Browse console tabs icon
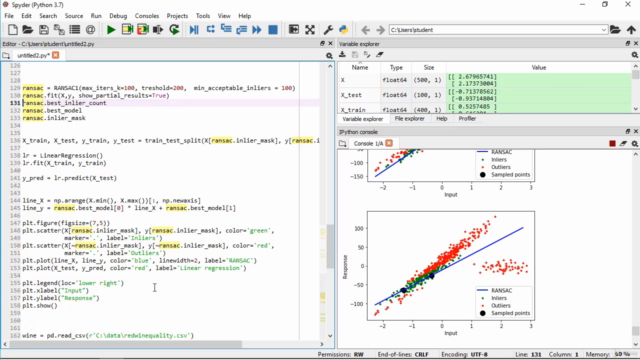Screen dimensions: 640x360 [x=342, y=143]
